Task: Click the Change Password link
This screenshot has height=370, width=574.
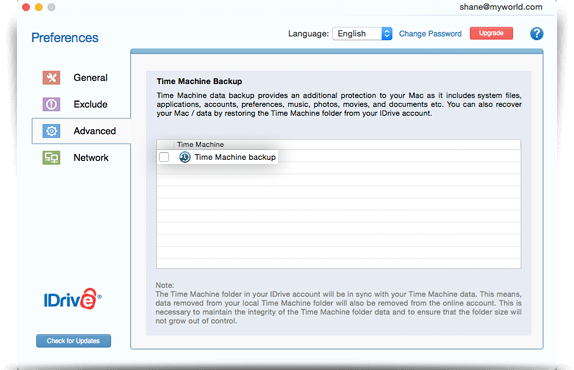Action: point(430,34)
